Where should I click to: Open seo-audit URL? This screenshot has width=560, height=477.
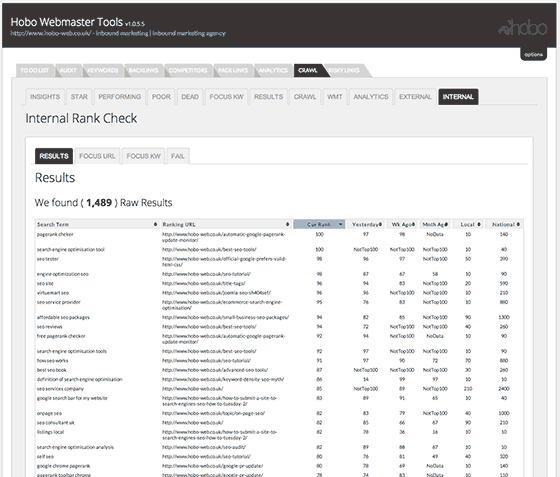[x=204, y=447]
